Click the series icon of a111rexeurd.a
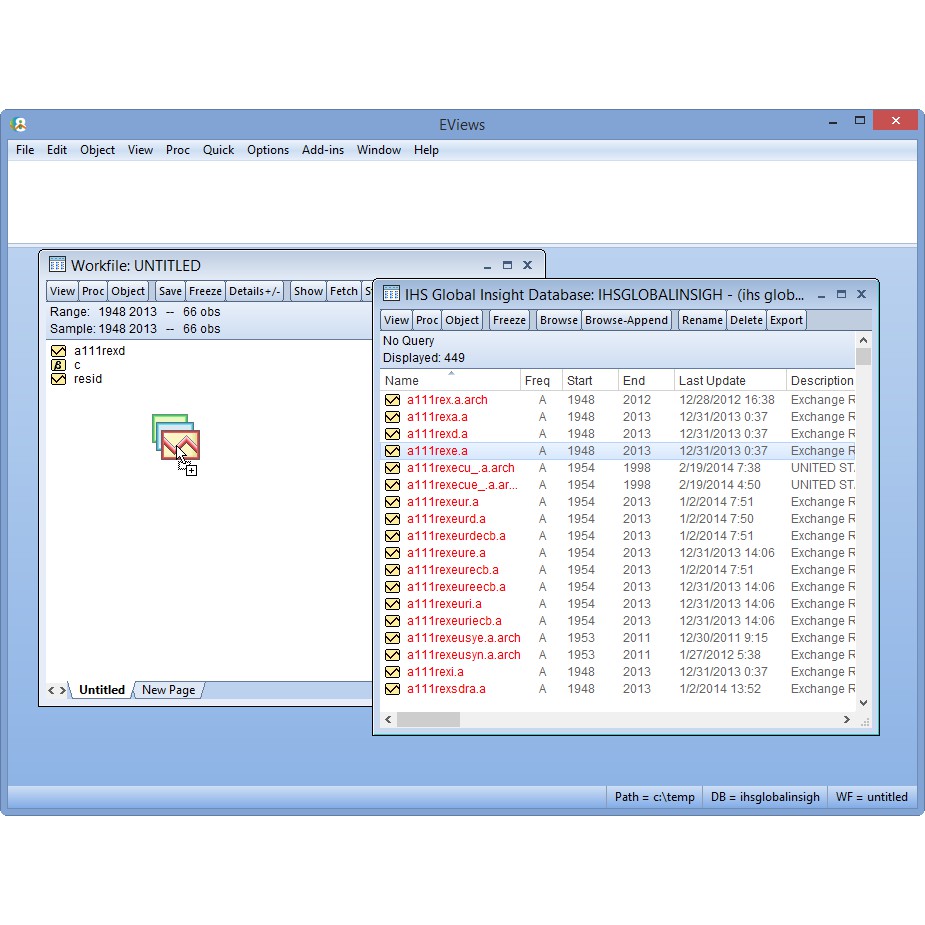The height and width of the screenshot is (925, 925). coord(392,519)
